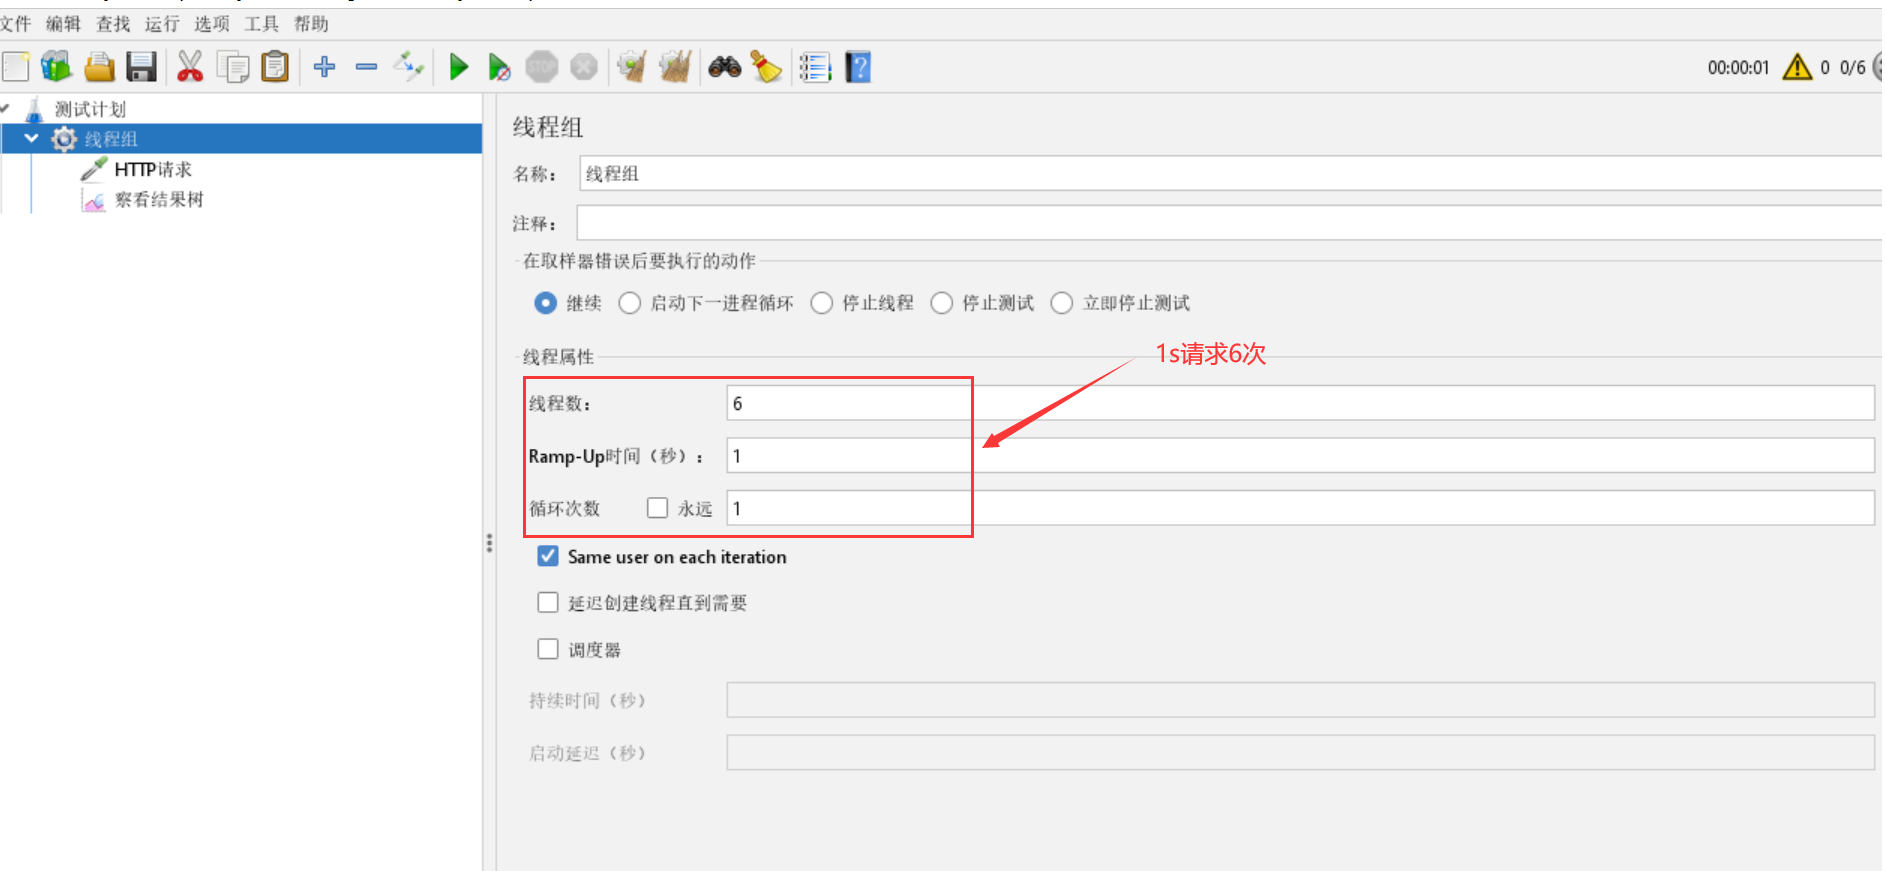Open the 查找 menu
1885x871 pixels.
tap(113, 23)
